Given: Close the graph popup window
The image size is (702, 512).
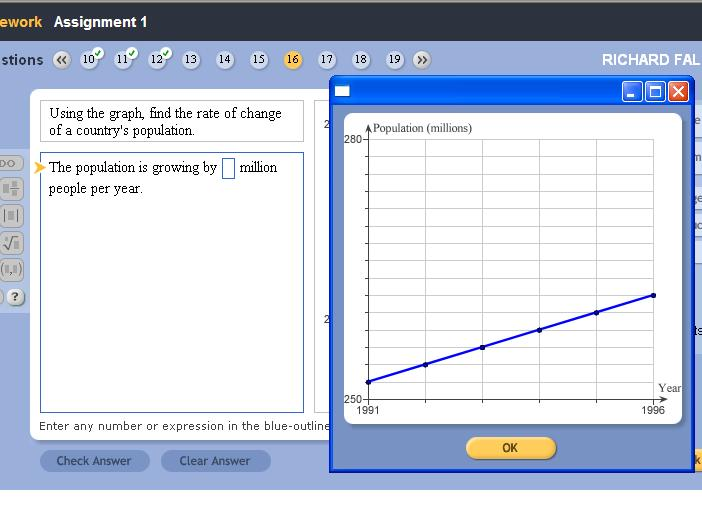Looking at the screenshot, I should tap(678, 92).
